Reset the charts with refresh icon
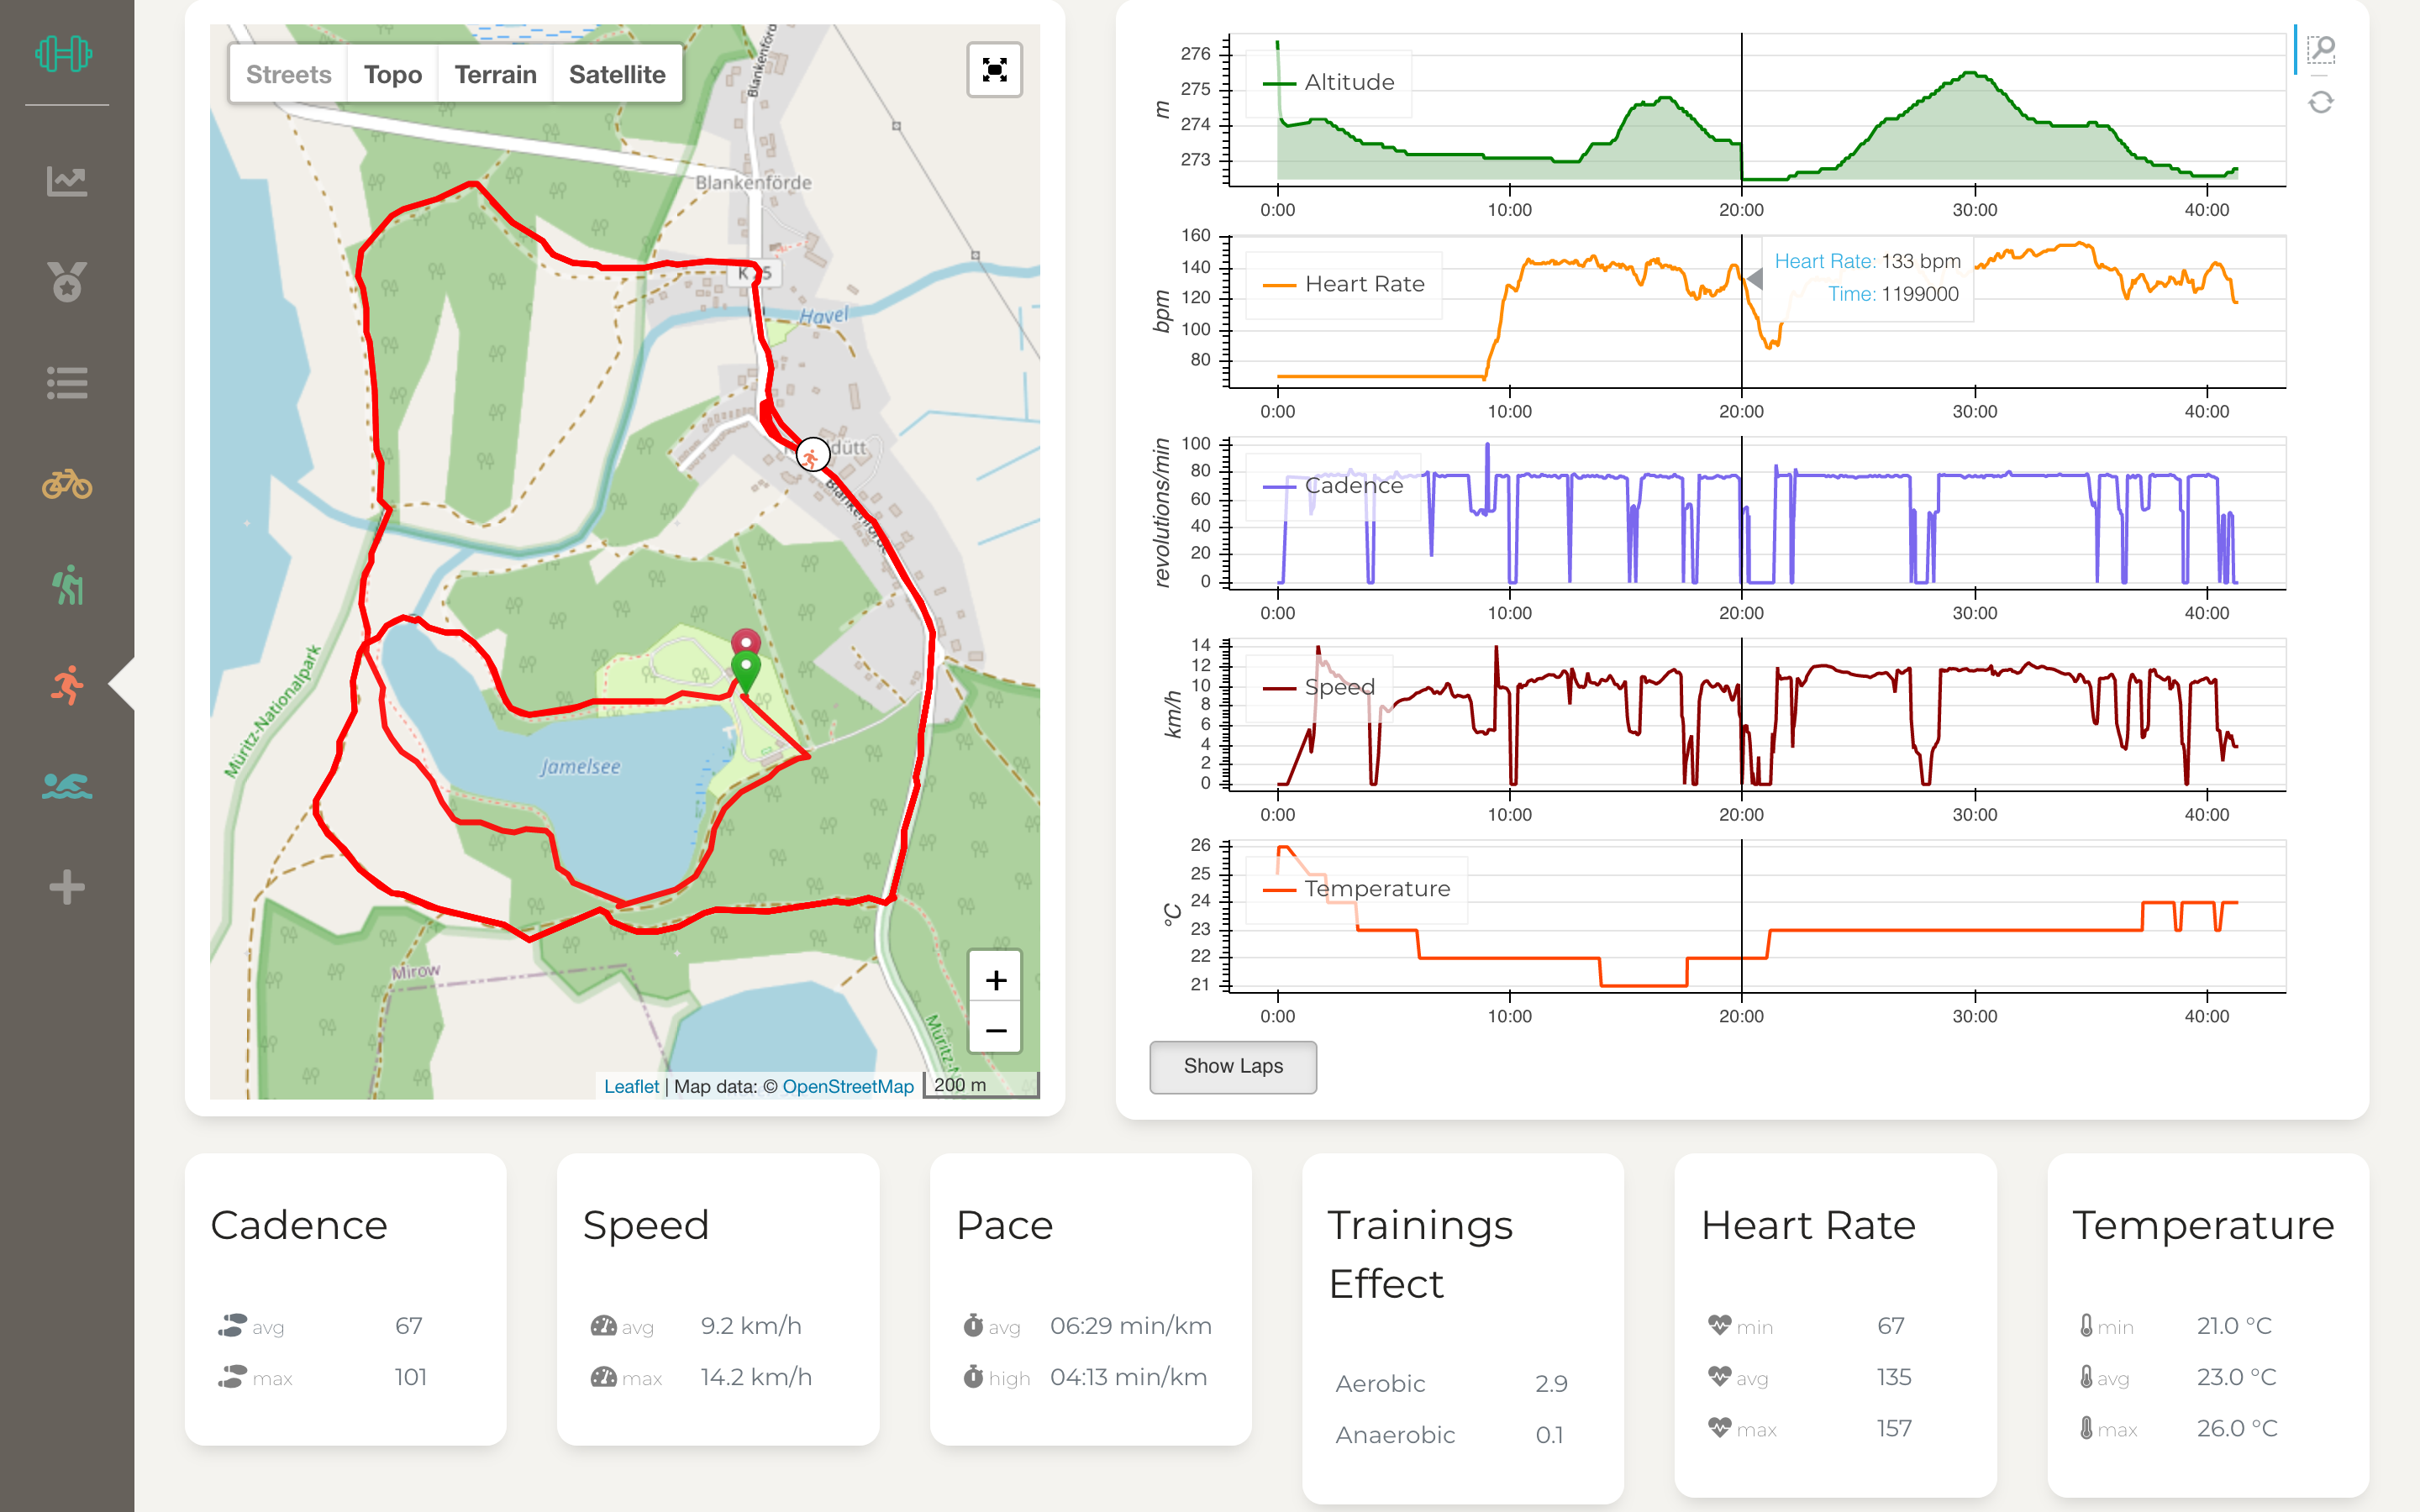 coord(2320,102)
